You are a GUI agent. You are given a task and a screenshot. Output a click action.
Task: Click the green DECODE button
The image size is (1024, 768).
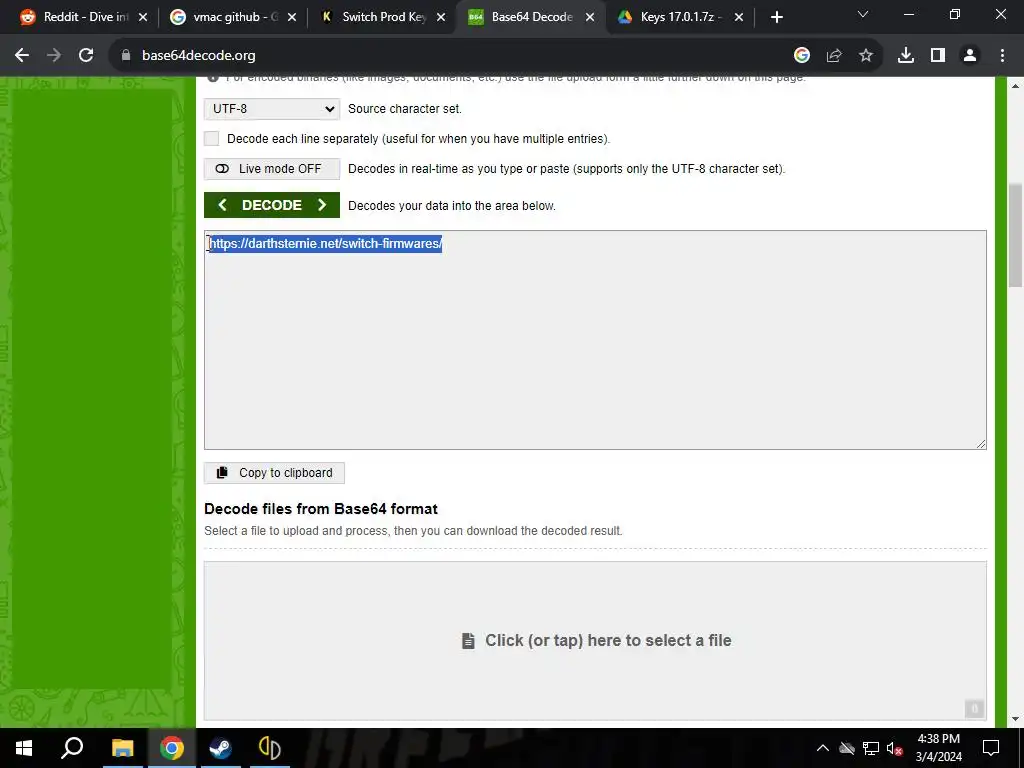272,205
